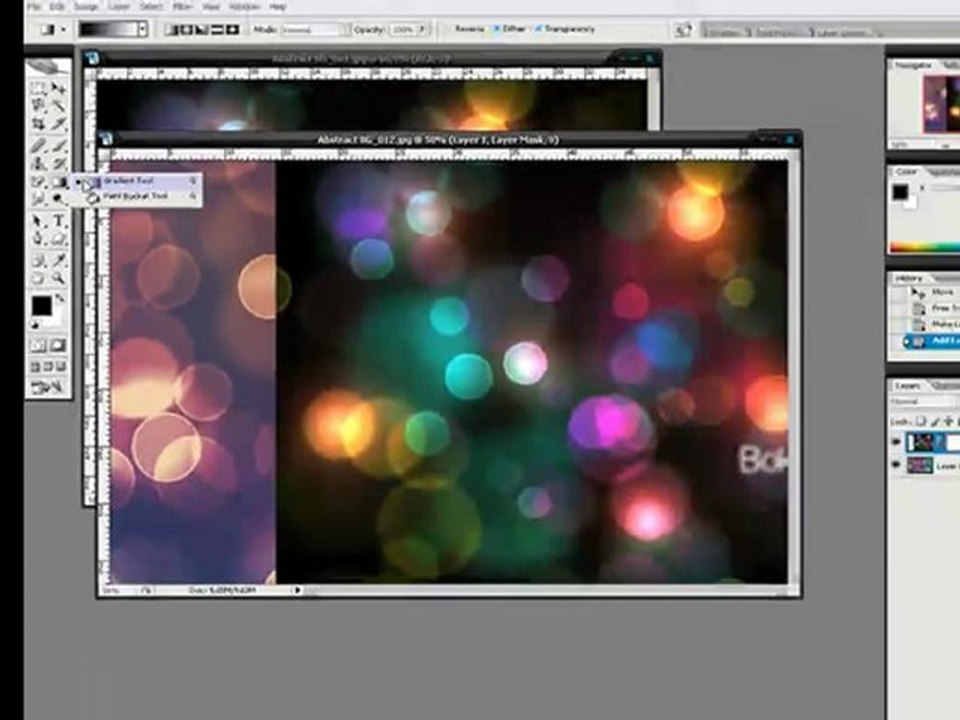Pick a color from Color panel spectrum ramp
This screenshot has width=960, height=720.
coord(924,247)
